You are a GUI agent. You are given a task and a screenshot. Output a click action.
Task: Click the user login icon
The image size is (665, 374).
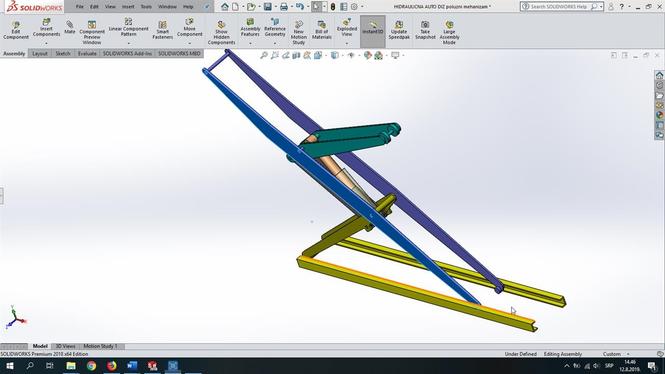611,7
